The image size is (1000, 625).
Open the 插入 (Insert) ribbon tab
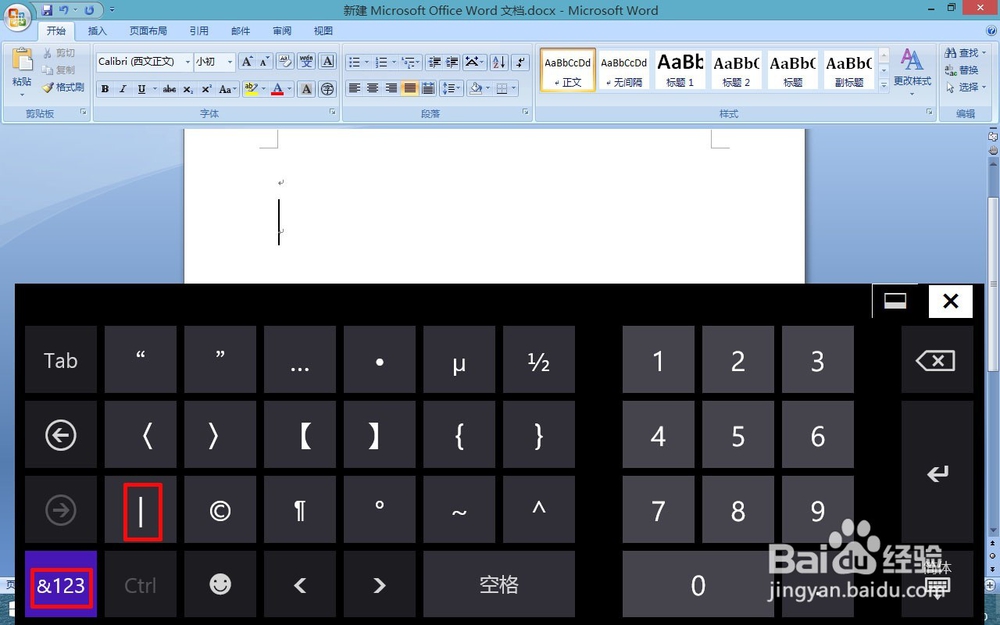point(97,31)
